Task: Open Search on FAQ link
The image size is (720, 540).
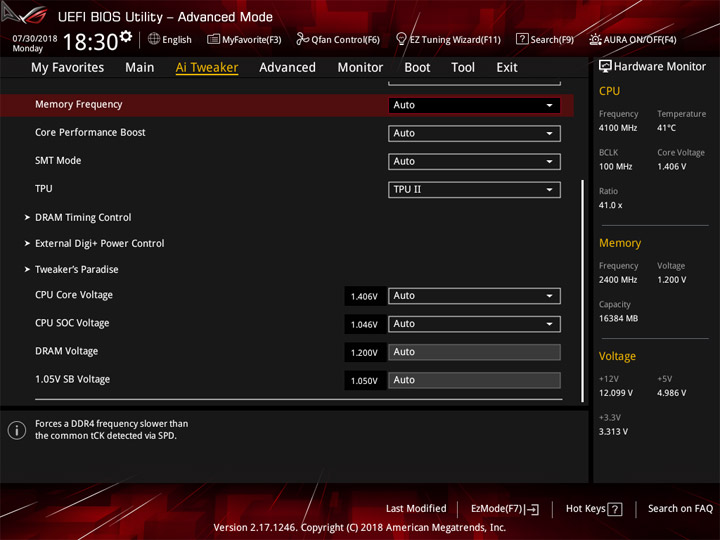Action: (x=681, y=509)
